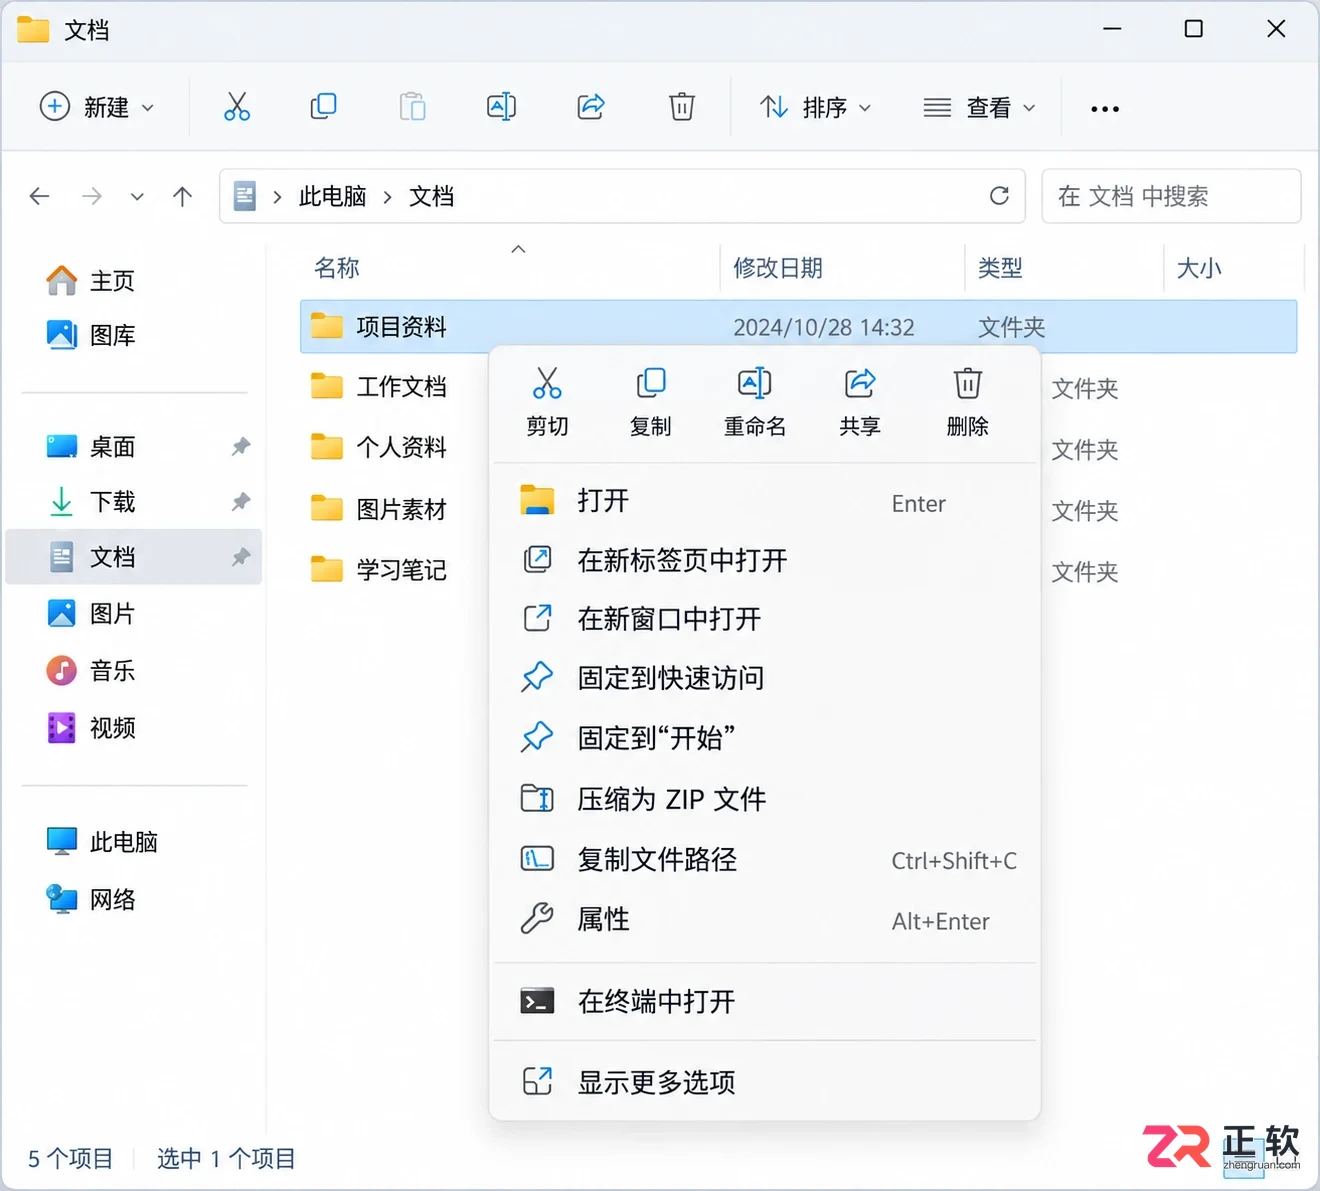Select 在新窗口中打开

click(x=765, y=619)
